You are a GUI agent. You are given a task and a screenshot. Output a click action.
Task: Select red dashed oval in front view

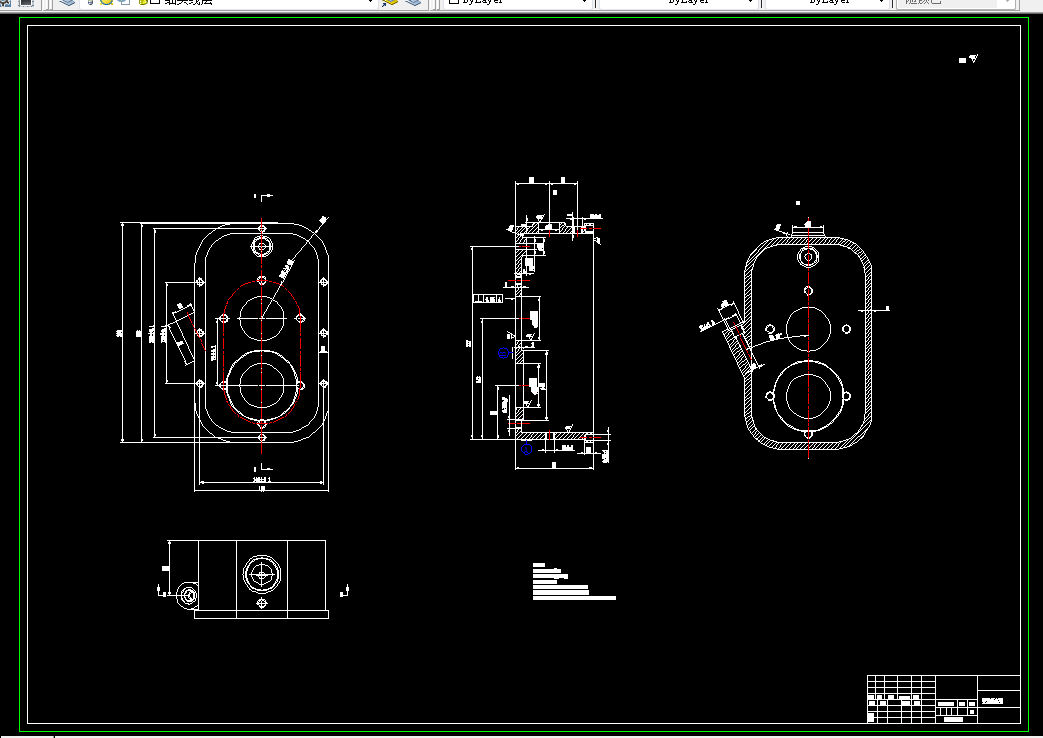pyautogui.click(x=262, y=352)
